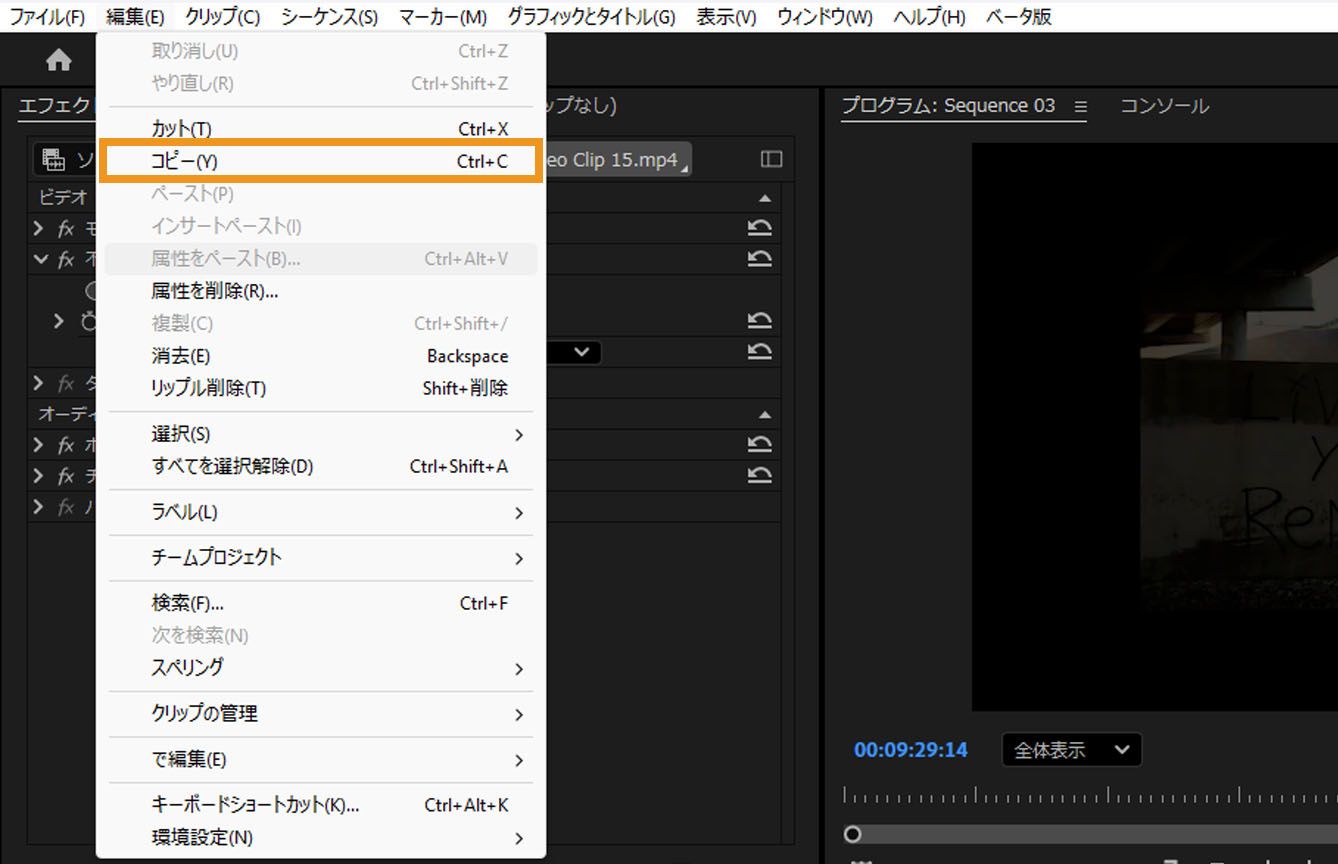Open the マーカー(M) menu
Image resolution: width=1338 pixels, height=864 pixels.
(x=443, y=17)
